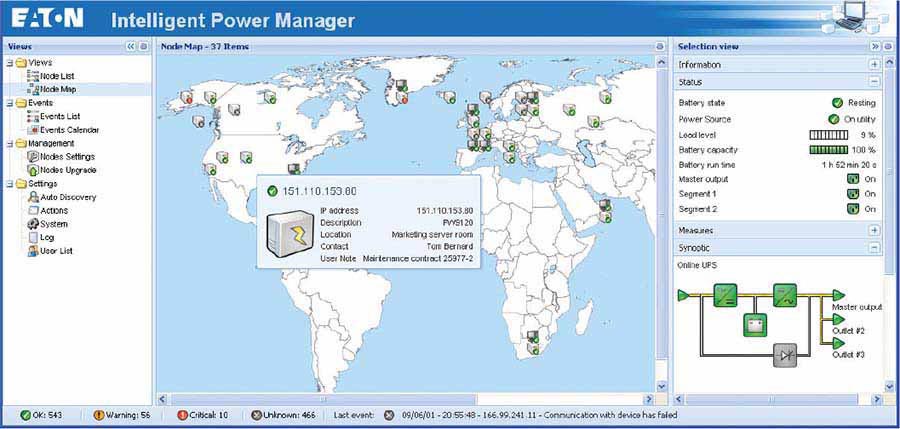Viewport: 900px width, 429px height.
Task: Click the tooltip's green status check icon
Action: 273,191
